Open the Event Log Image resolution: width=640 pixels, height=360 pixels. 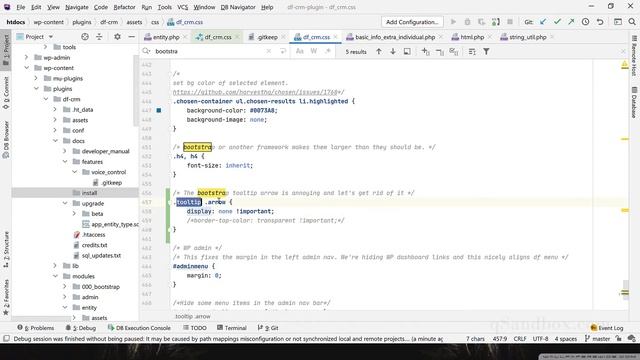[607, 328]
